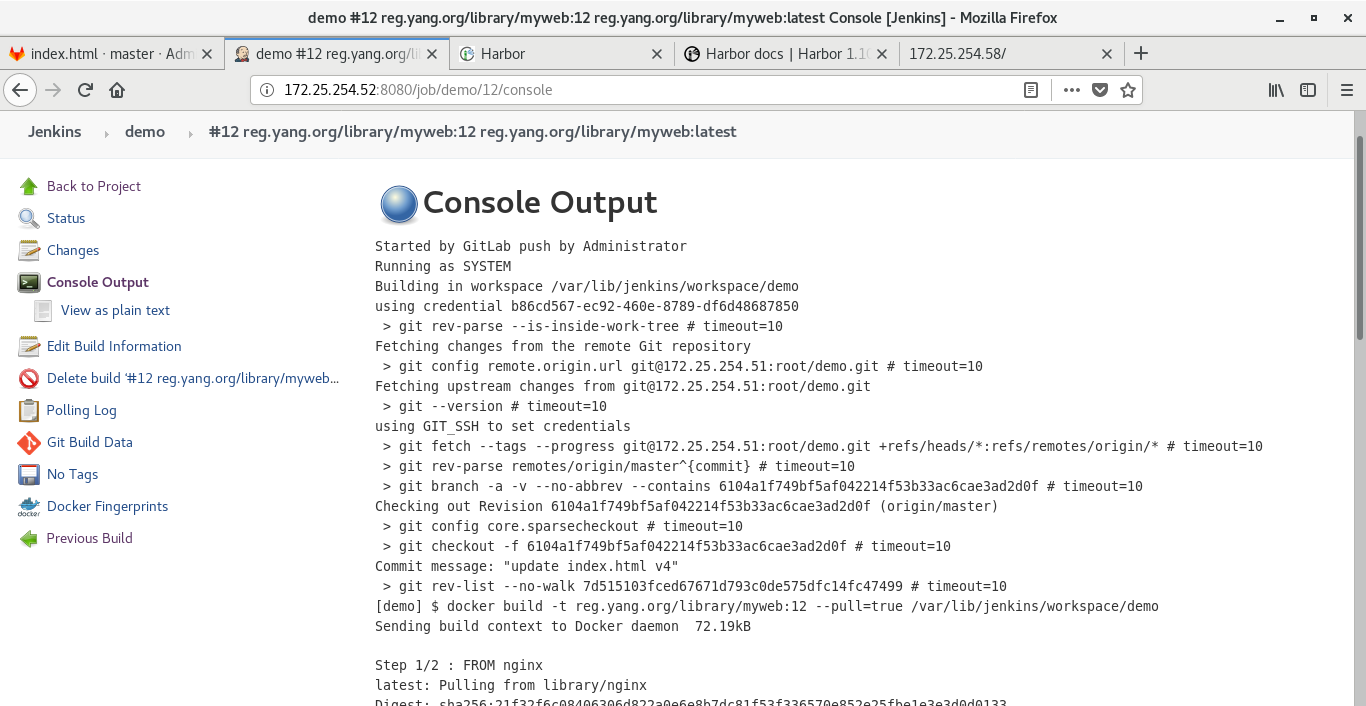This screenshot has width=1366, height=706.
Task: Open the Firefox hamburger menu
Action: pos(1346,90)
